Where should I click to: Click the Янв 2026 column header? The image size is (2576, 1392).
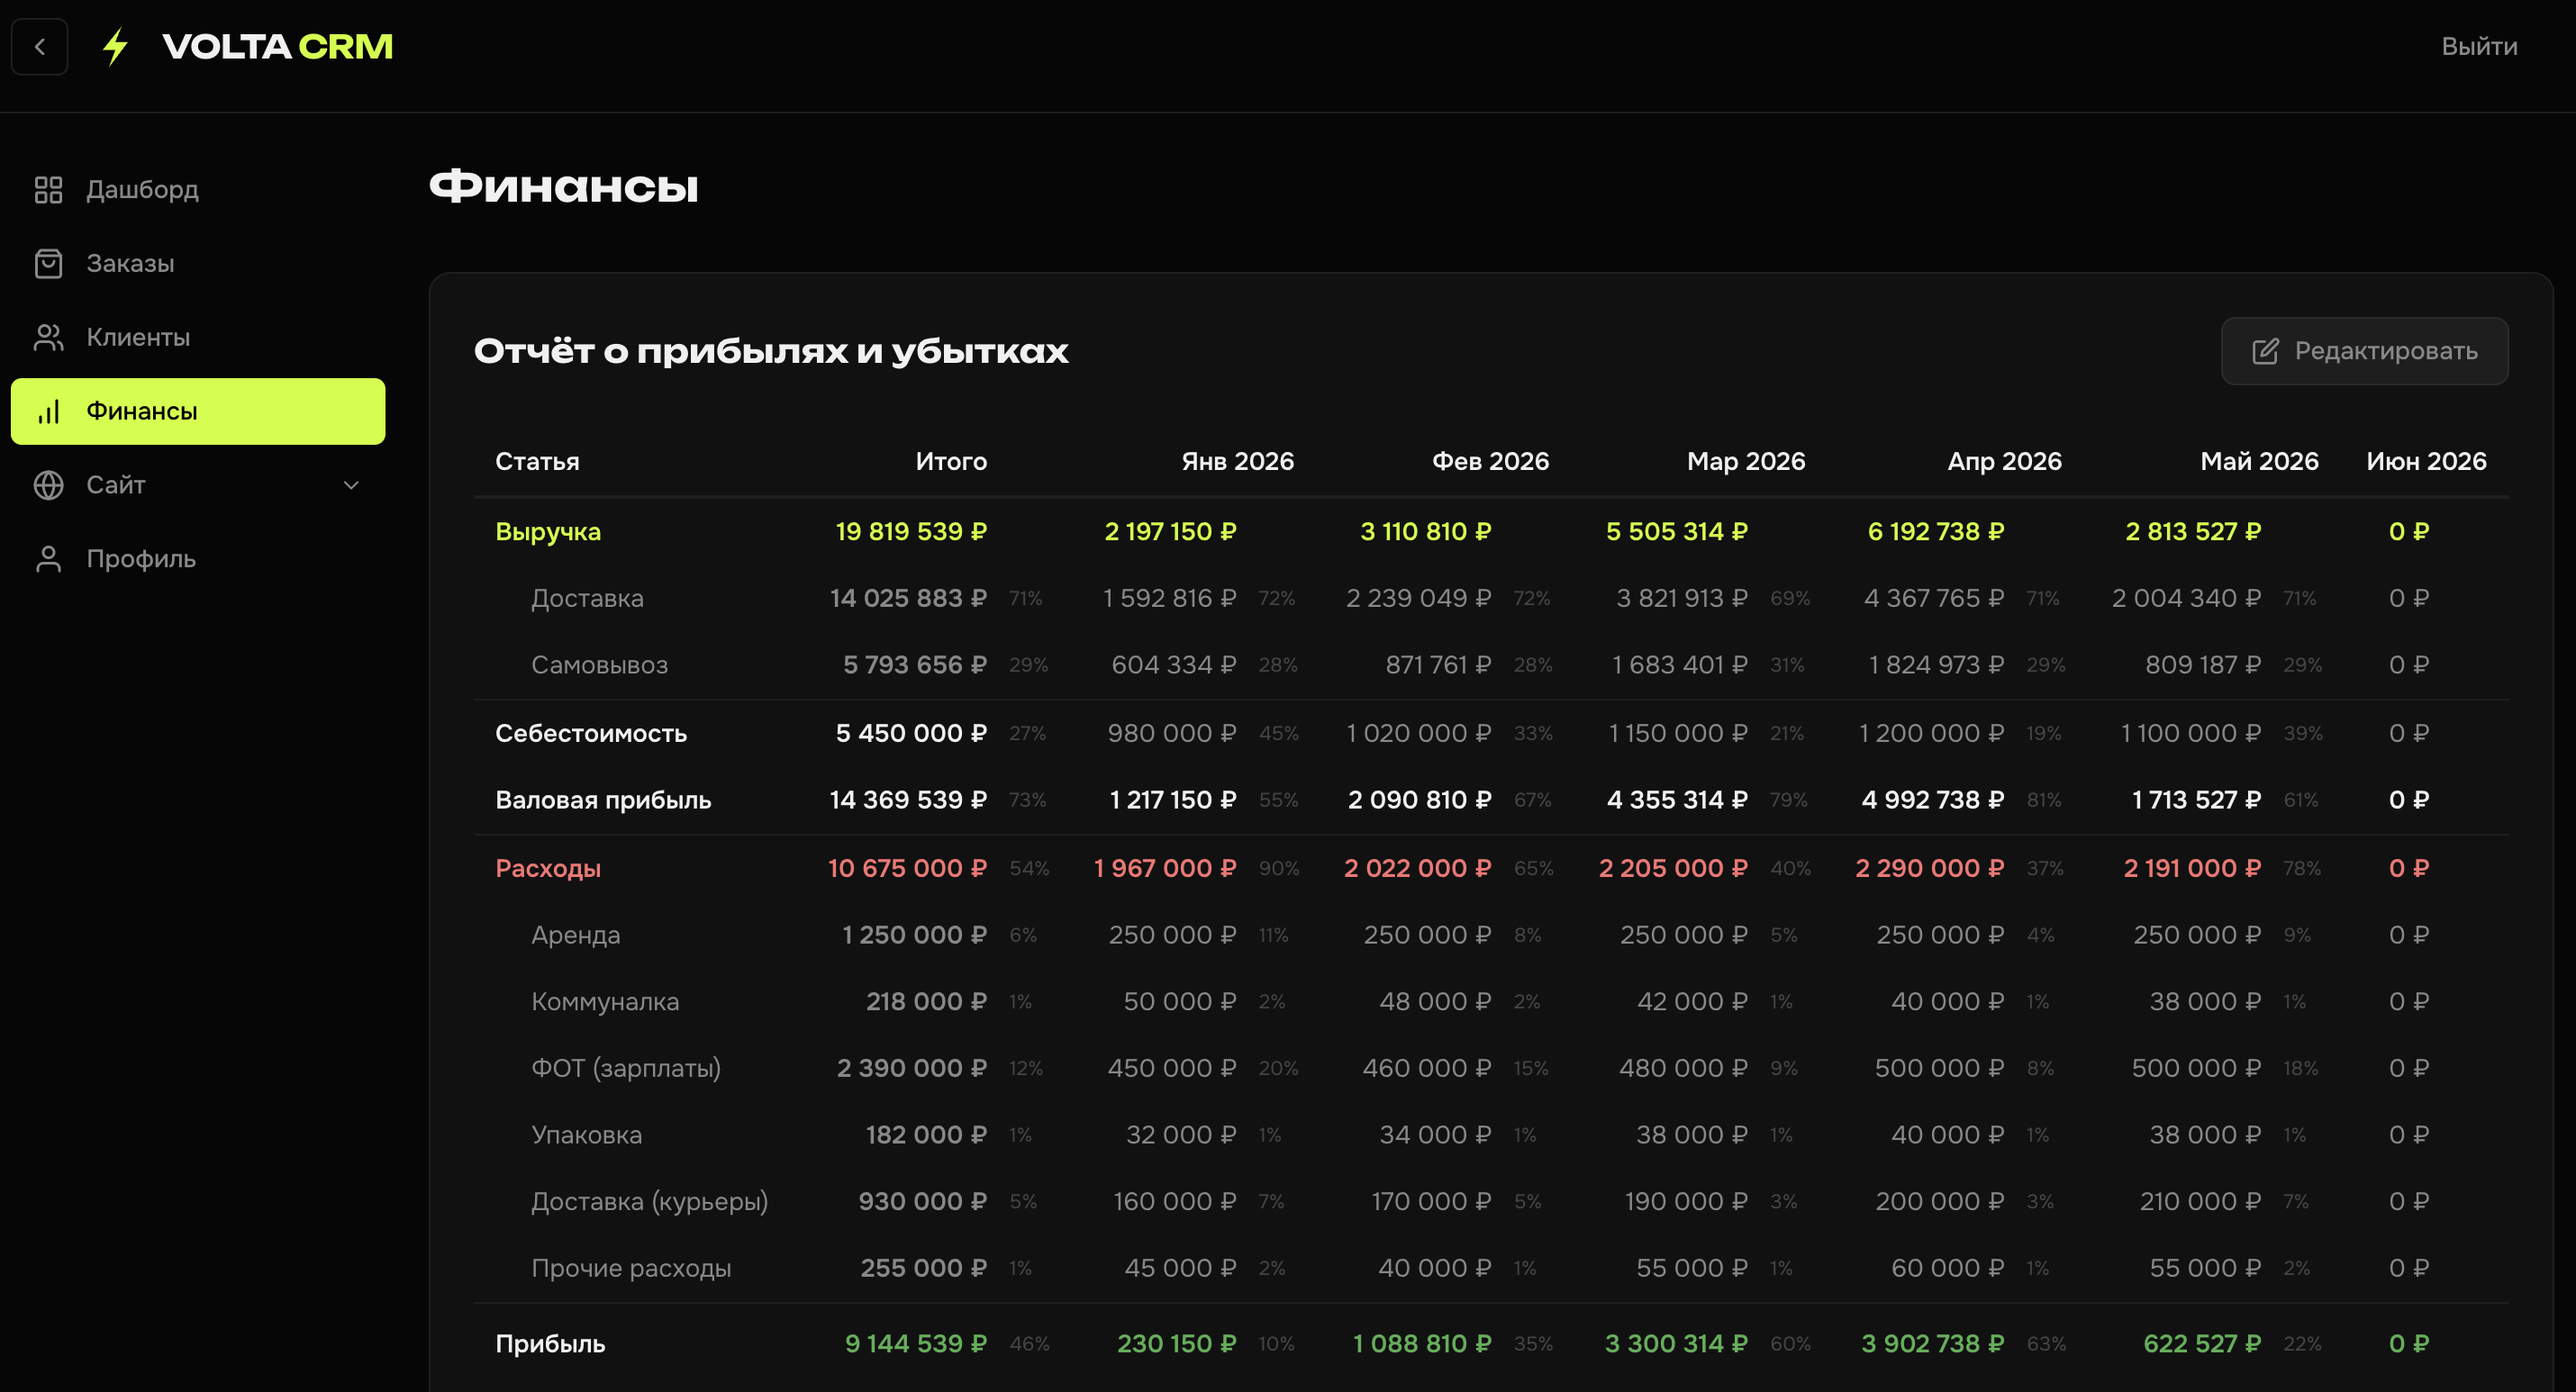[x=1237, y=461]
